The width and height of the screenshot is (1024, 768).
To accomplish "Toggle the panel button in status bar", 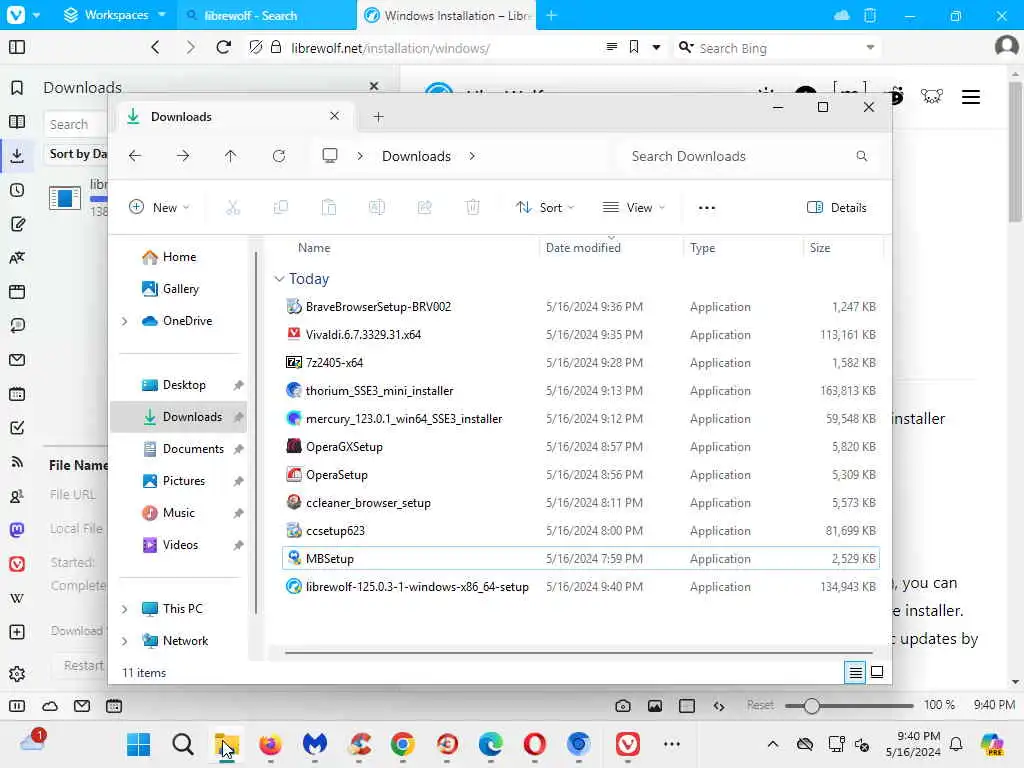I will tap(17, 706).
